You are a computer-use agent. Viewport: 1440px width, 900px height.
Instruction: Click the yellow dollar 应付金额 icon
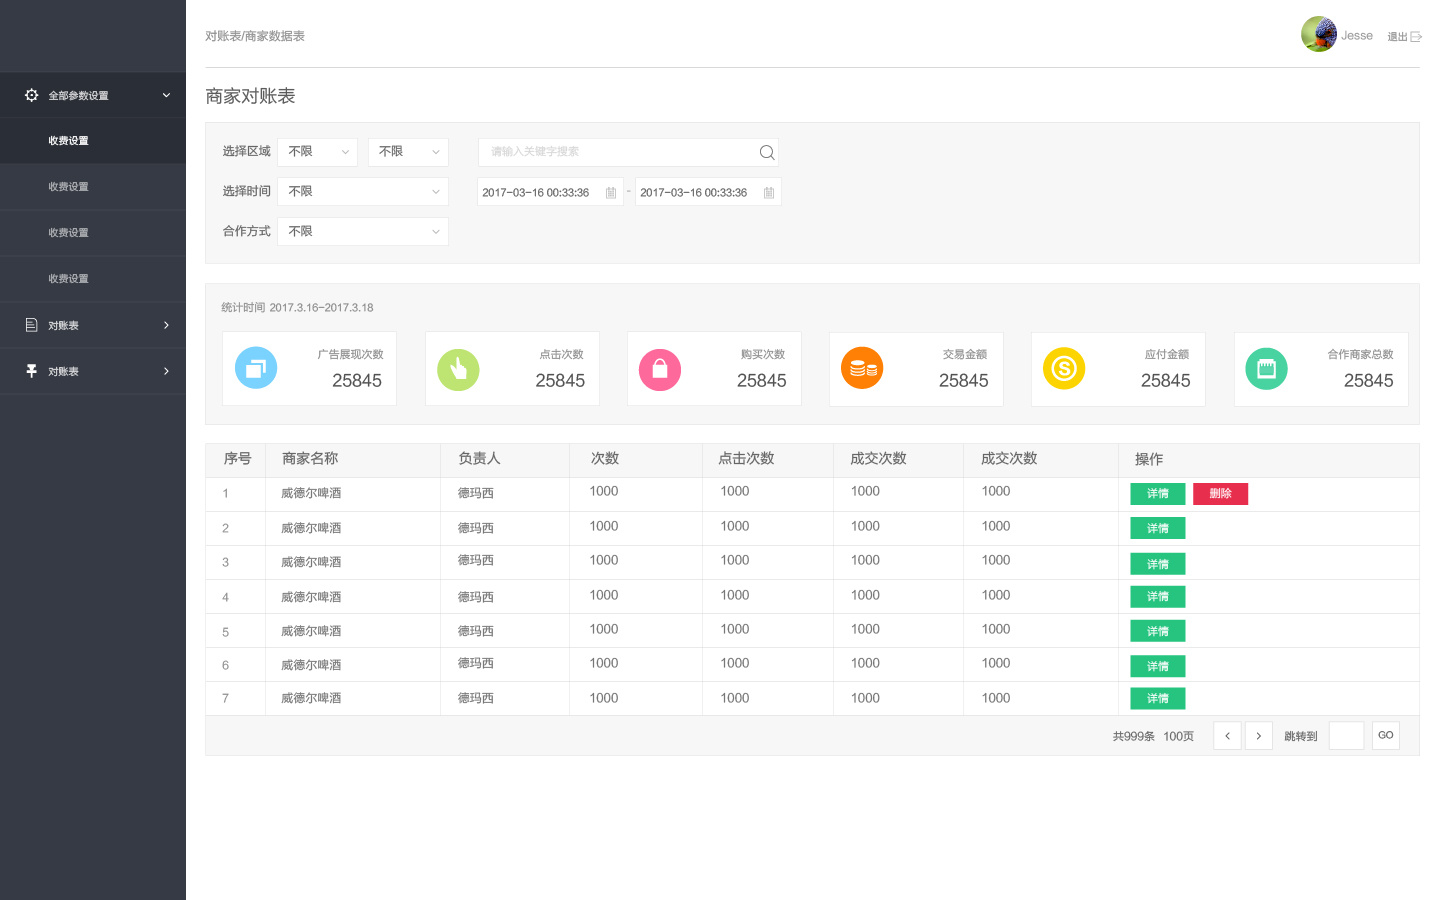tap(1064, 368)
